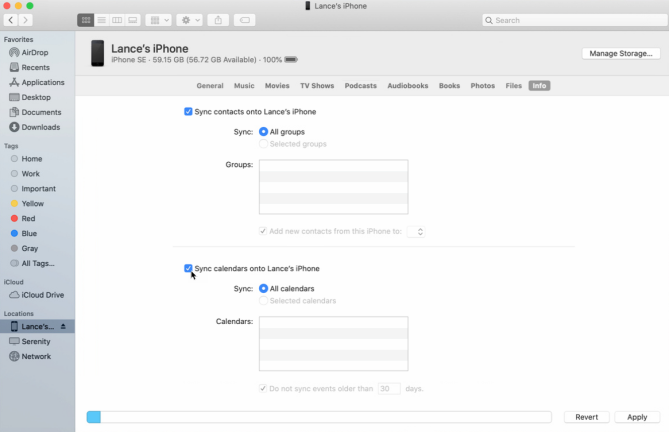Select the All calendars radio button
The height and width of the screenshot is (432, 669).
tap(263, 289)
